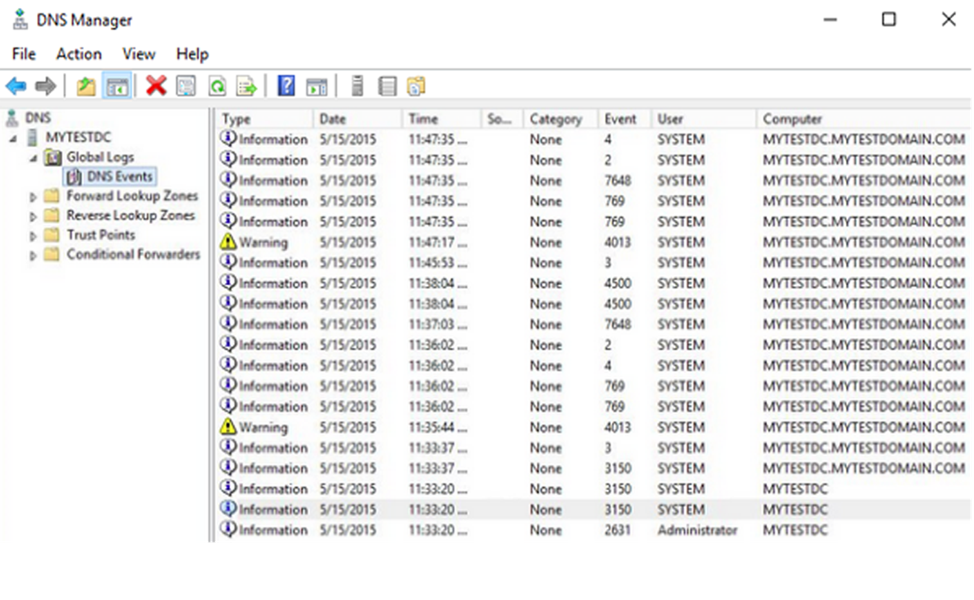
Task: Sort by the Event column header
Action: click(625, 119)
